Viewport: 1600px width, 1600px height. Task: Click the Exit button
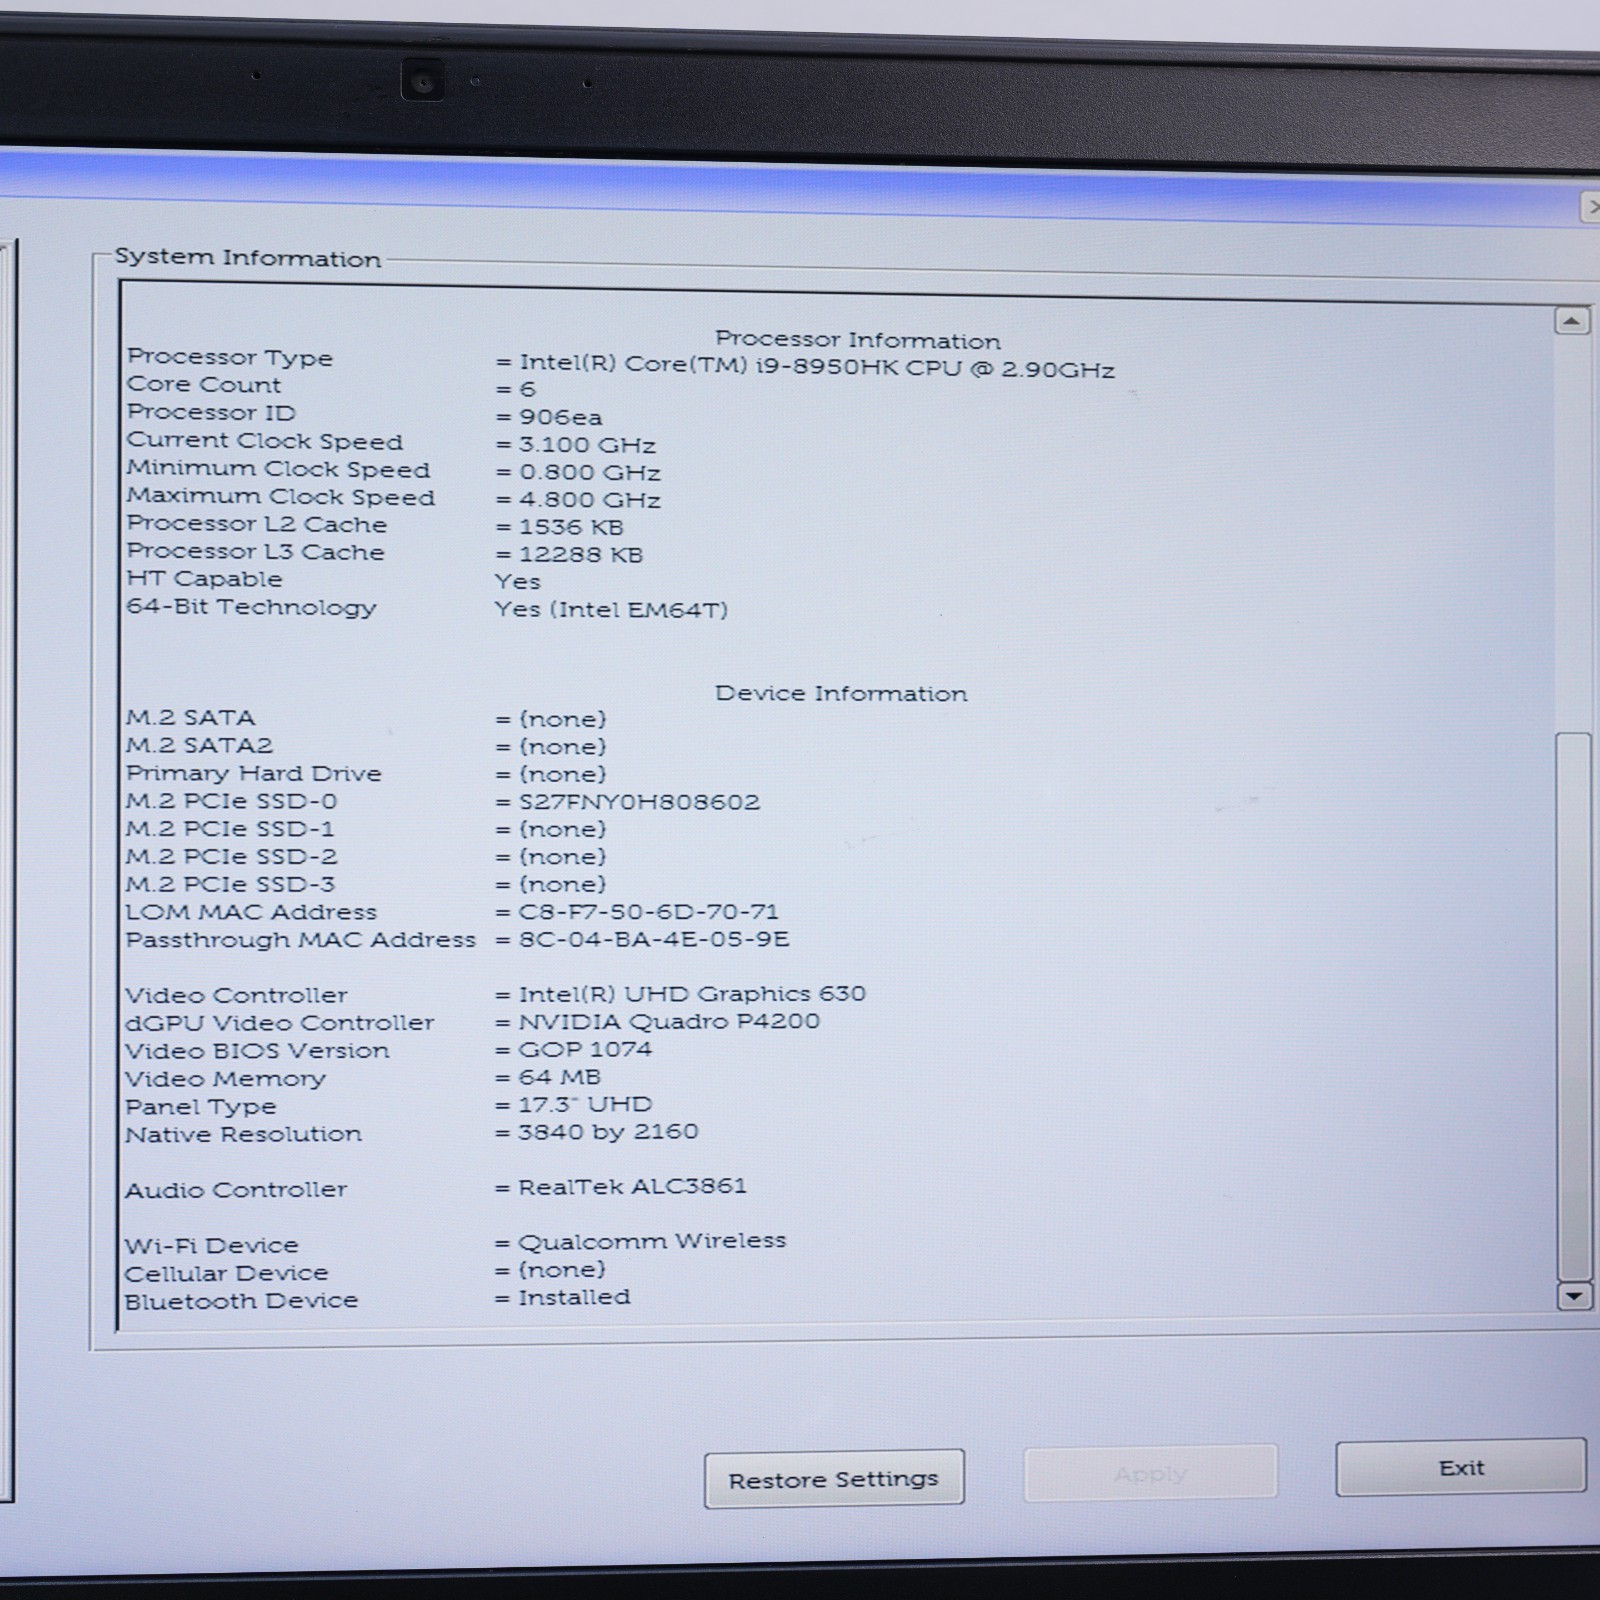[1461, 1468]
